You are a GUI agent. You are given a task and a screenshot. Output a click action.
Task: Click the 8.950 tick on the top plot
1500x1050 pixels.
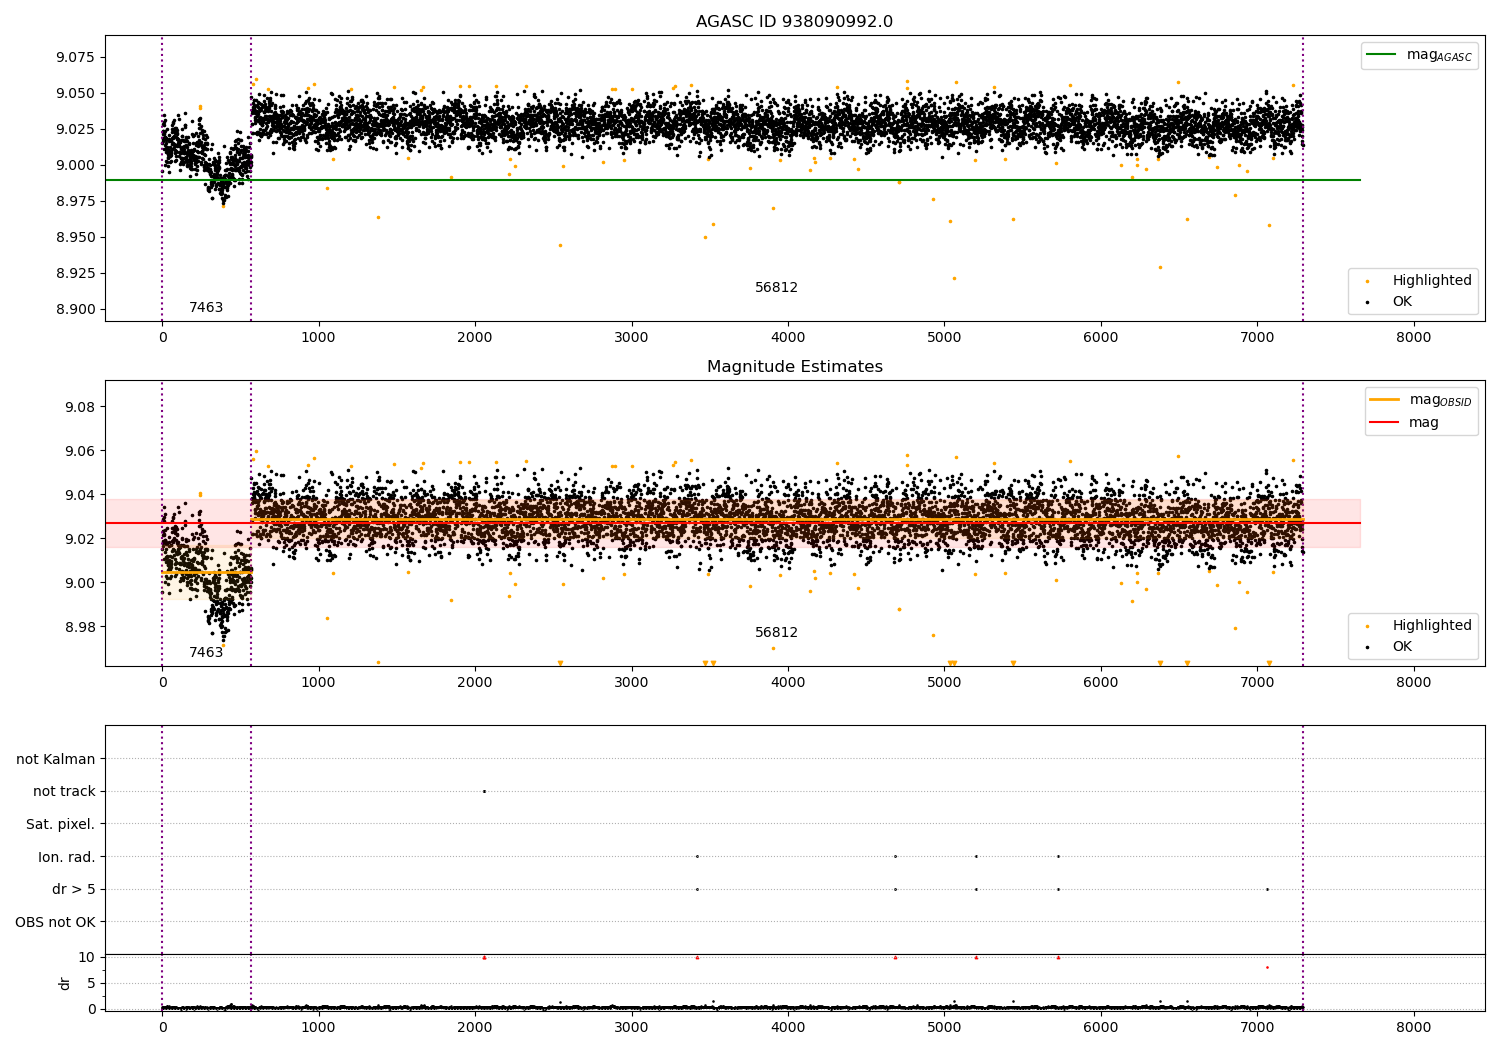pyautogui.click(x=75, y=237)
